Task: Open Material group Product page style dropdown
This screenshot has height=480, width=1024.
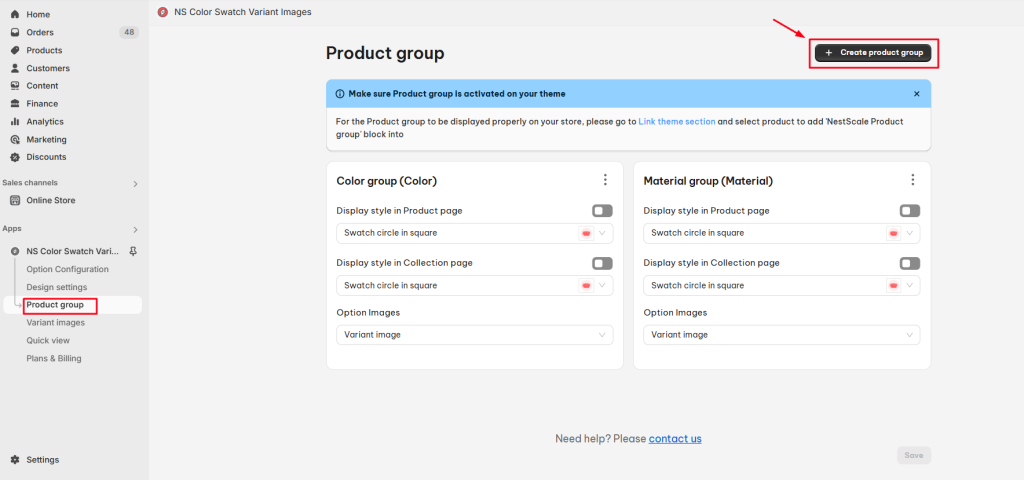Action: pos(782,233)
